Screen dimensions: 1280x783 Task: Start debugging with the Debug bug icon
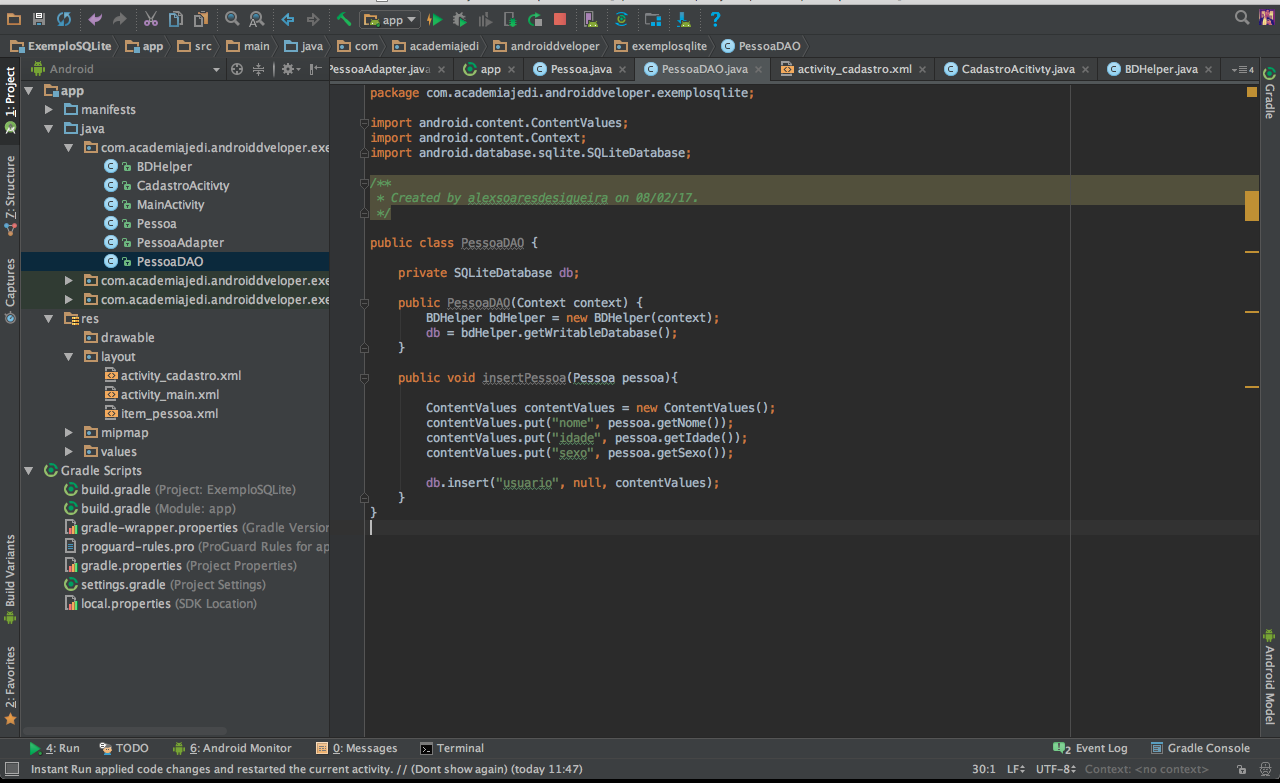pos(459,19)
